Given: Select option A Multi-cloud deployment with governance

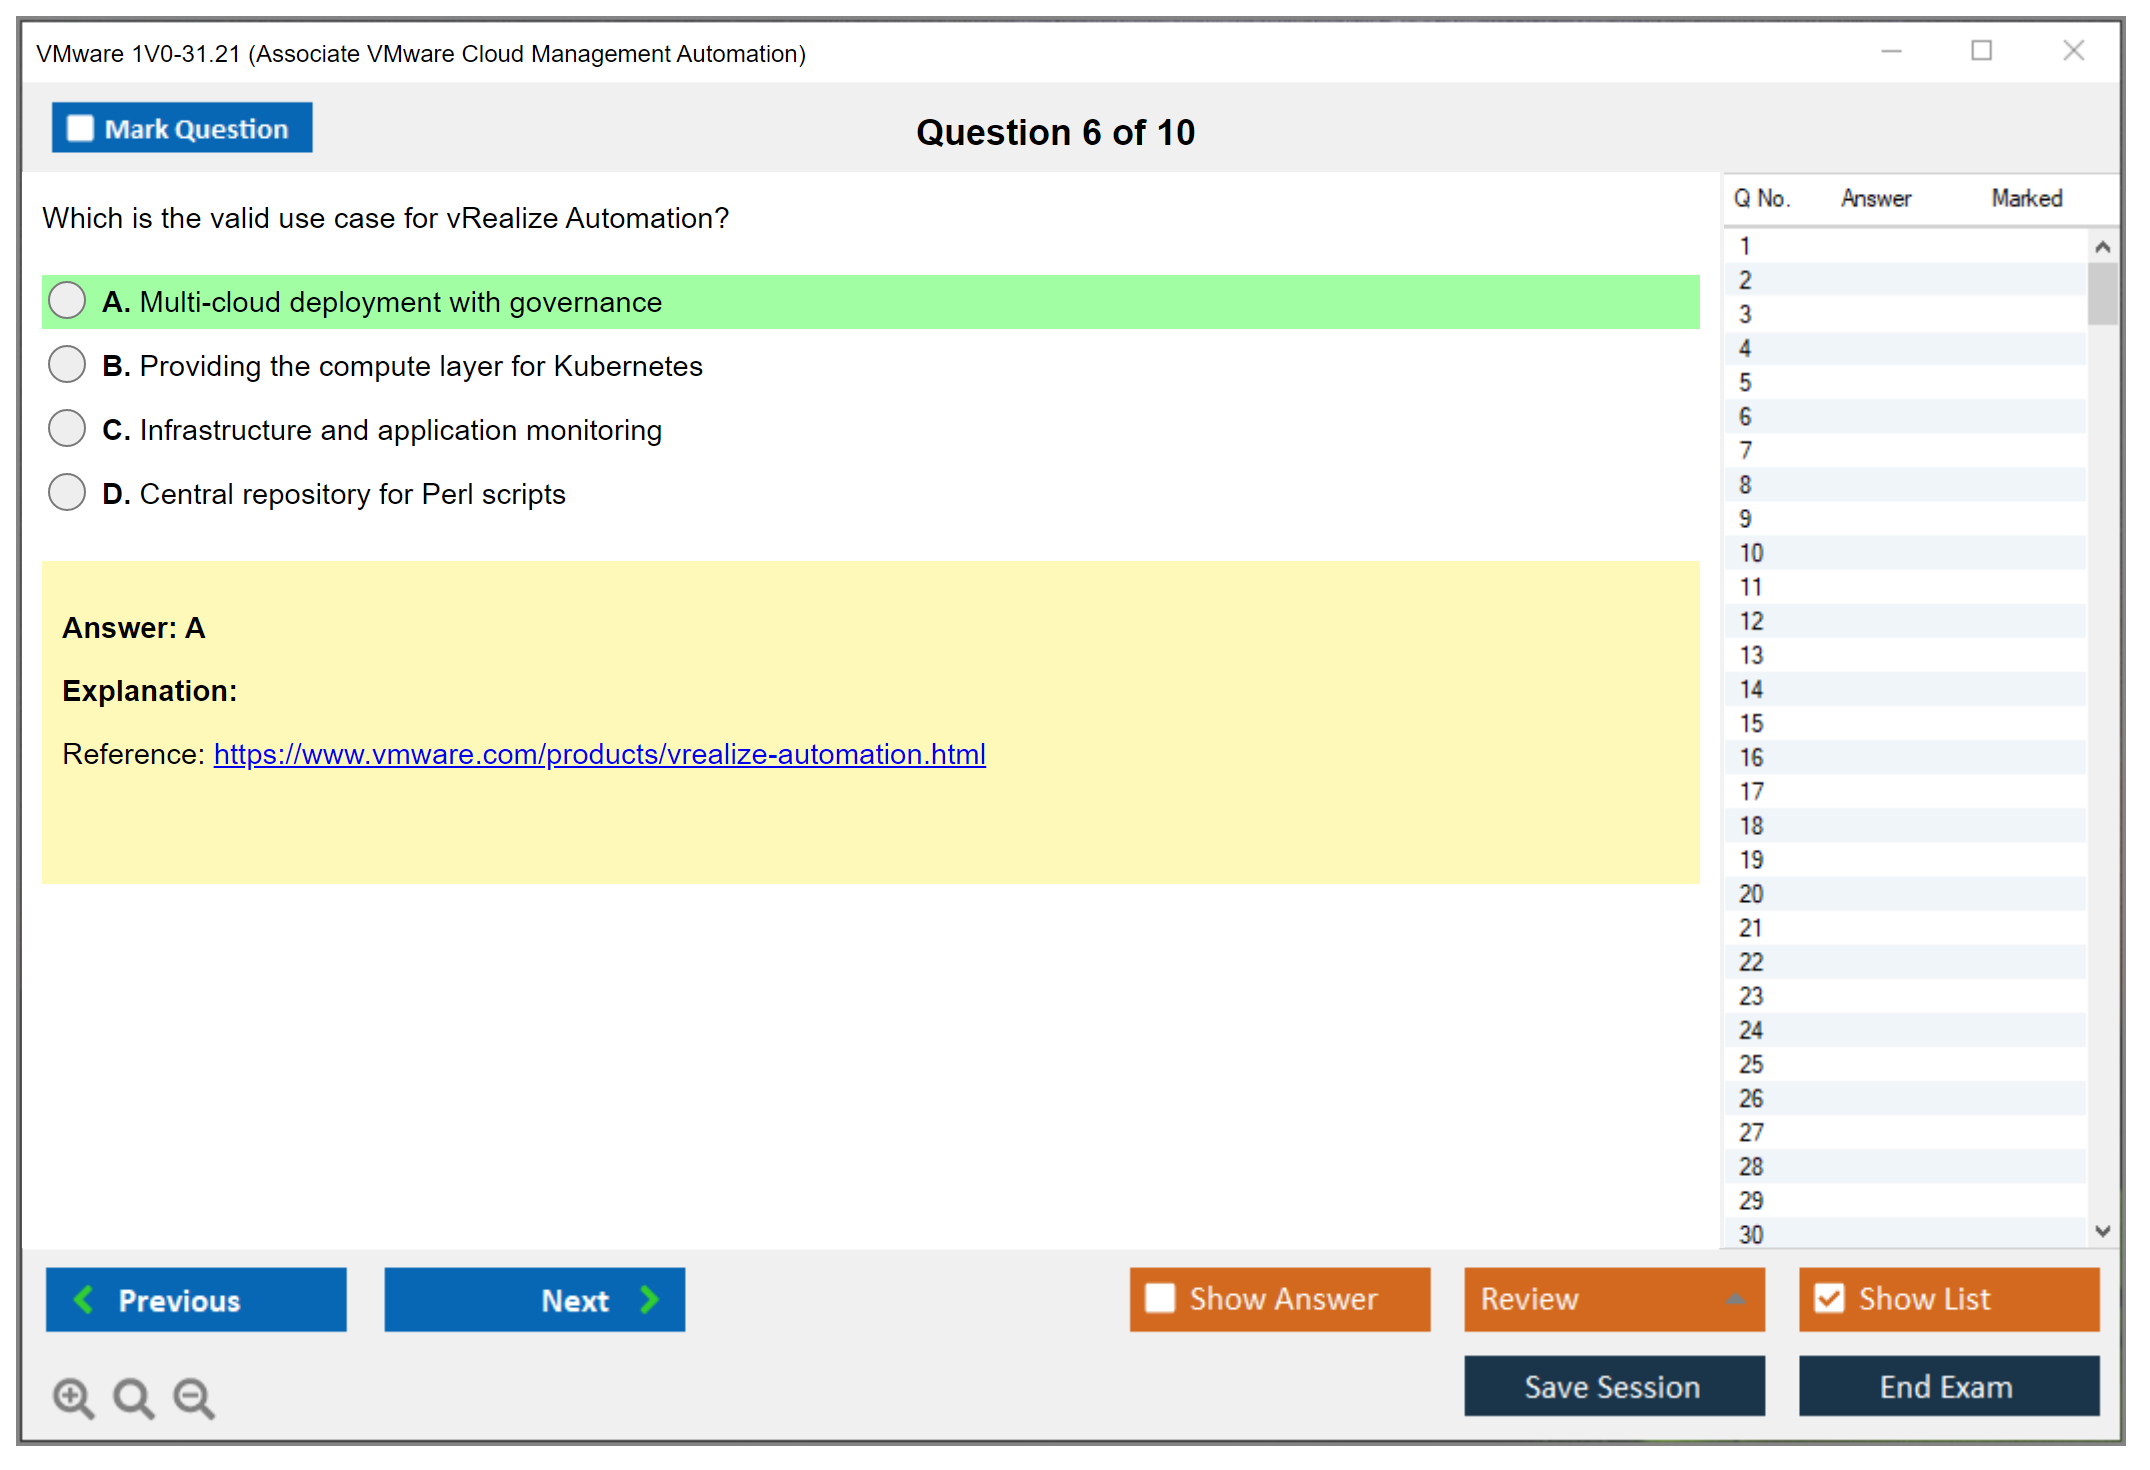Looking at the screenshot, I should point(67,300).
